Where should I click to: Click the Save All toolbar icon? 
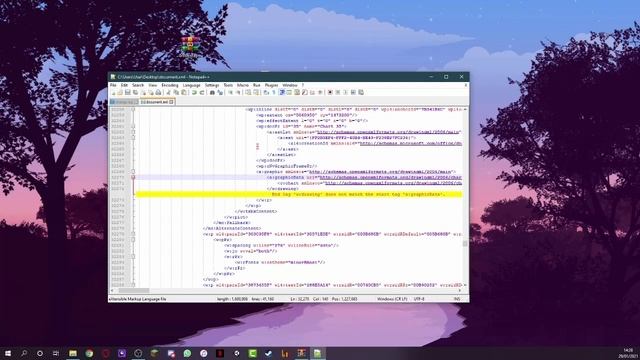click(136, 93)
